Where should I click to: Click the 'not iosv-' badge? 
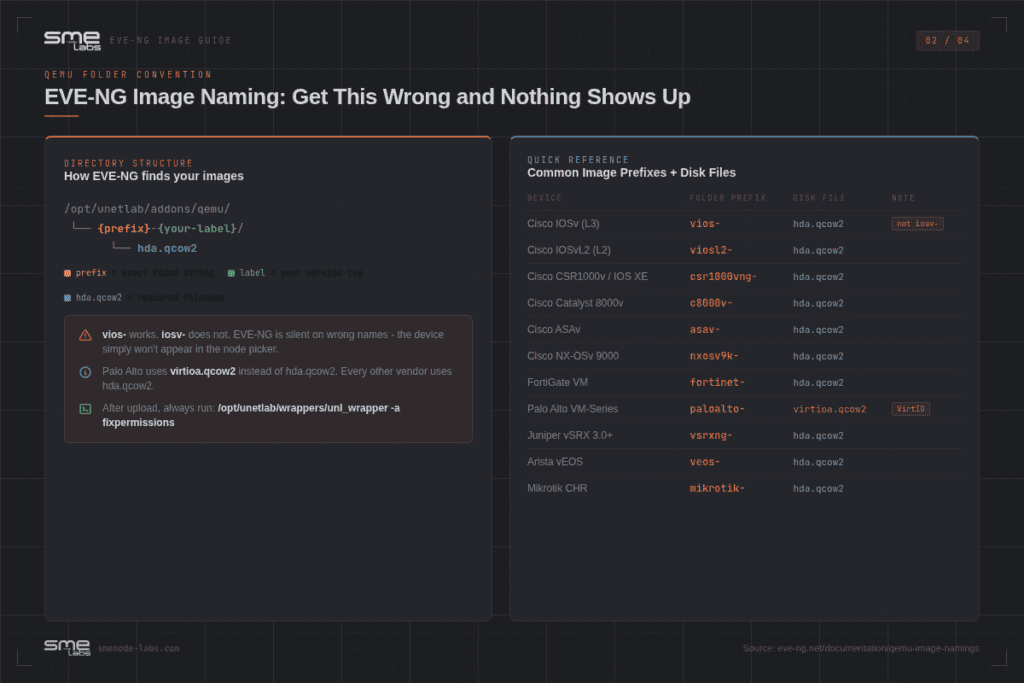[x=917, y=224]
